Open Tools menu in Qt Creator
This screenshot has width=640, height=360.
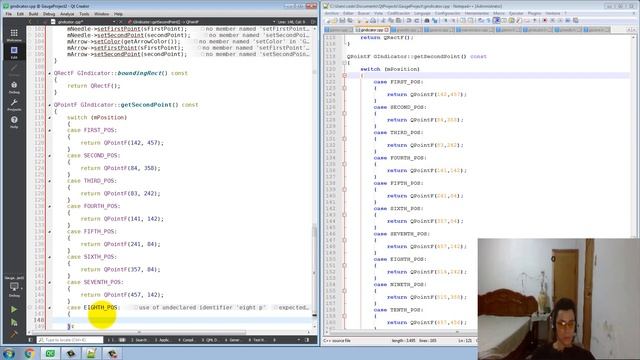point(84,14)
